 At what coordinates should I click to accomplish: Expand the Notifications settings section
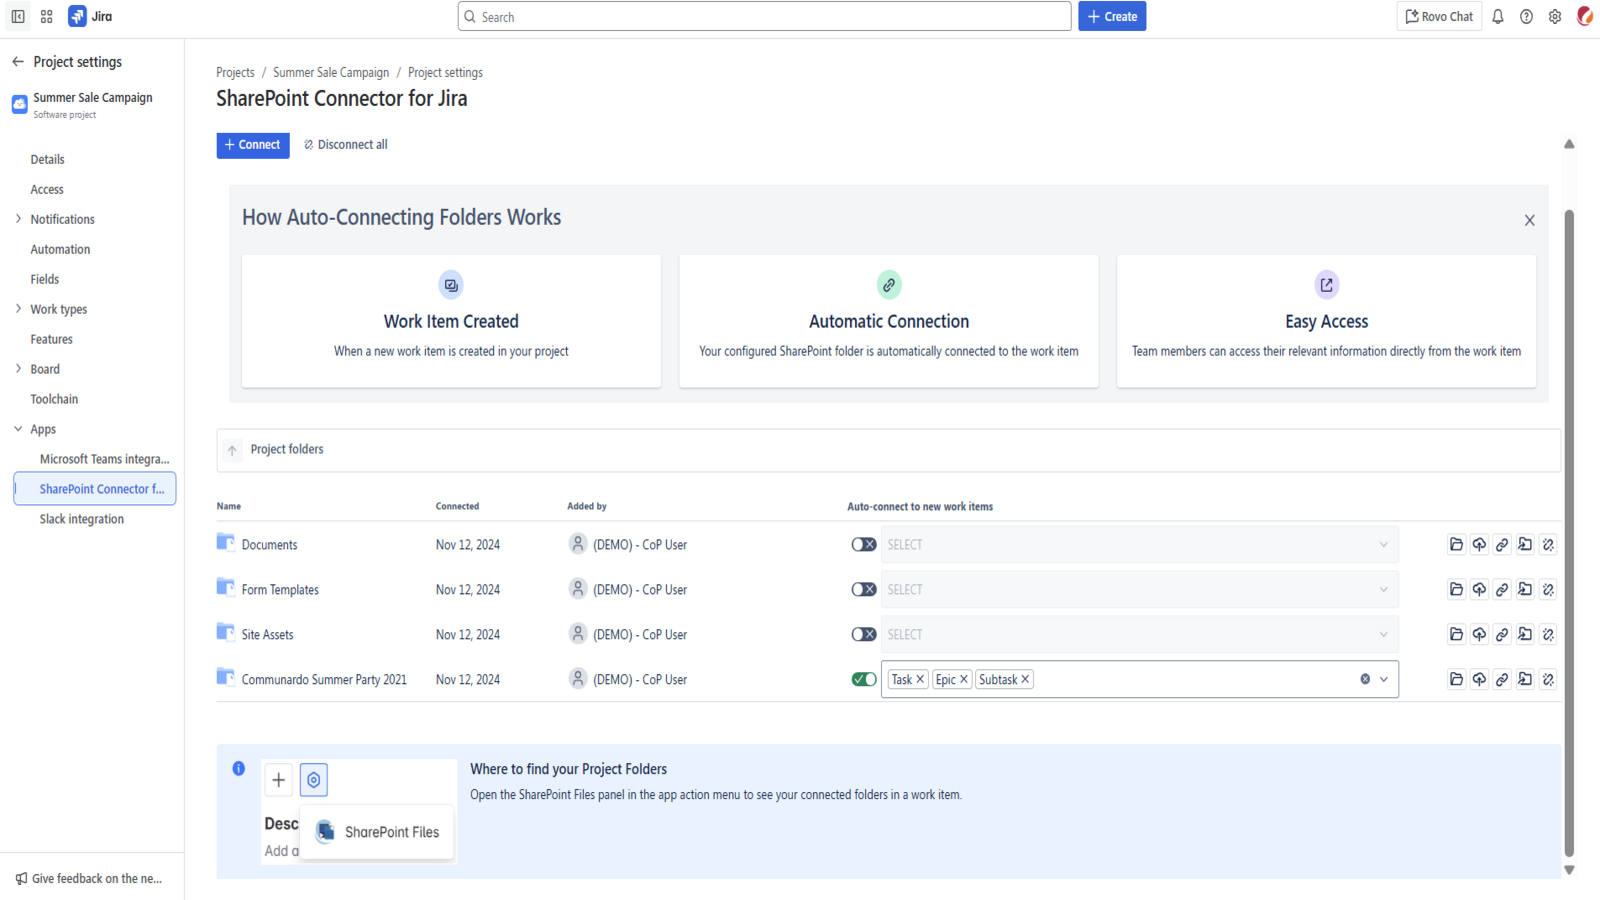point(18,219)
